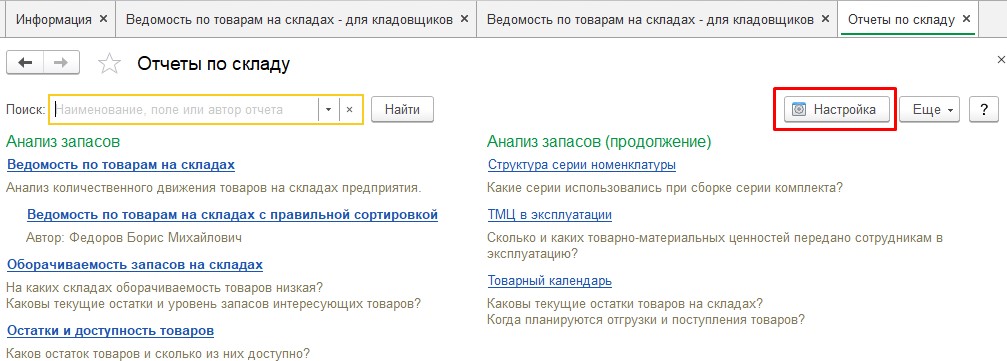Click text На каких складах оборачиваемость низкая
Viewport: 1007px width, 361px height.
click(x=165, y=287)
